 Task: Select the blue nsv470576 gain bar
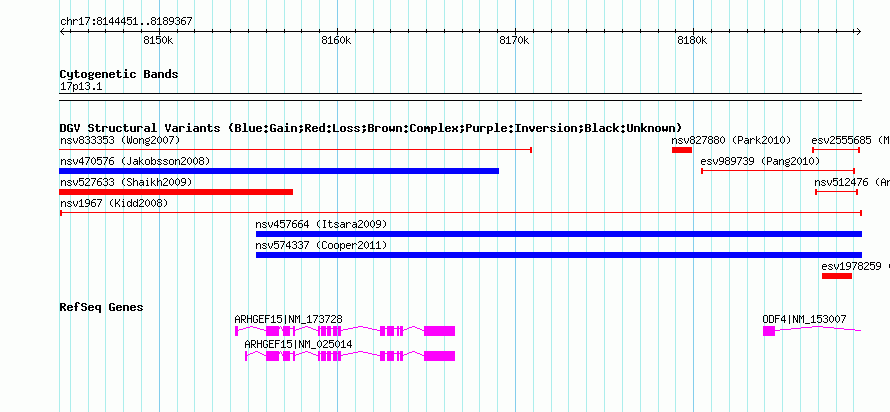pyautogui.click(x=279, y=171)
